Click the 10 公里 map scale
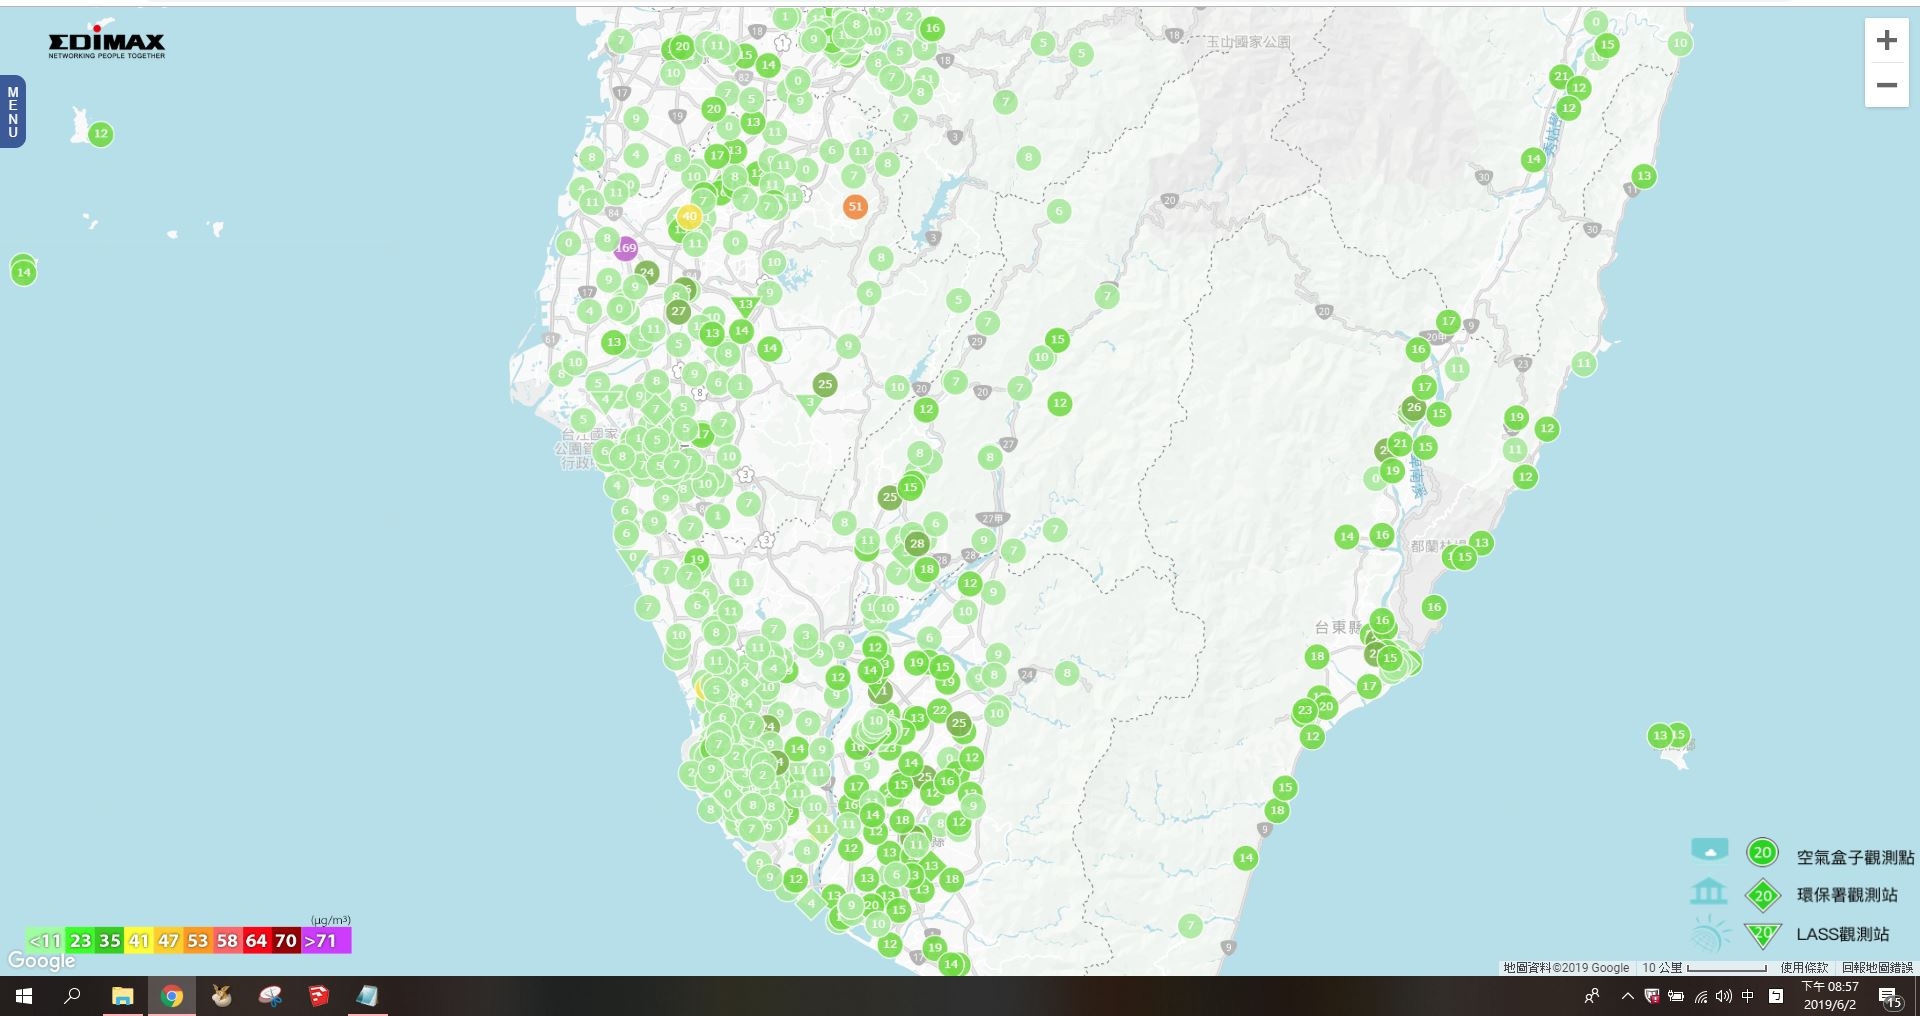The image size is (1920, 1016). tap(1704, 968)
